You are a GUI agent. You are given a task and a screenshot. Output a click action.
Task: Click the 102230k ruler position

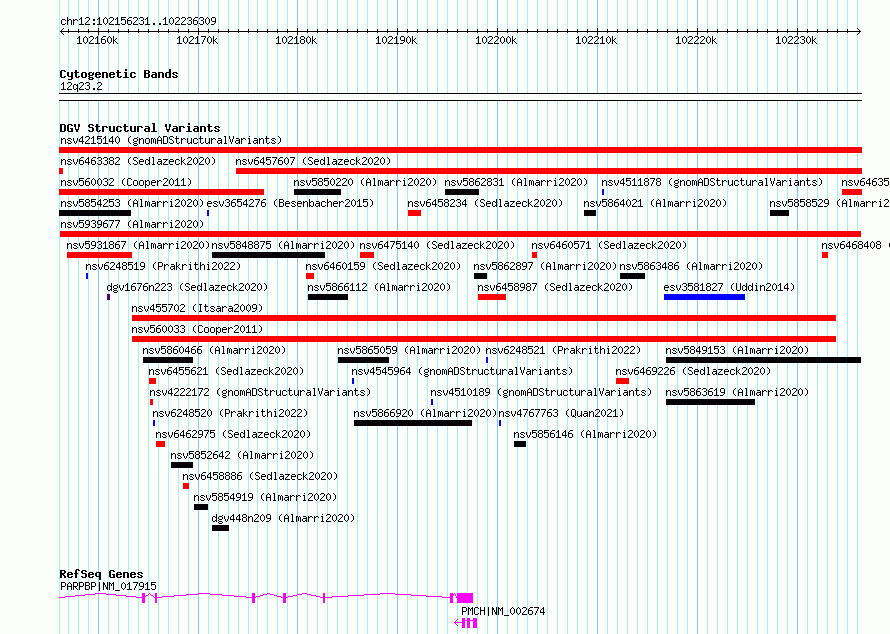(796, 40)
